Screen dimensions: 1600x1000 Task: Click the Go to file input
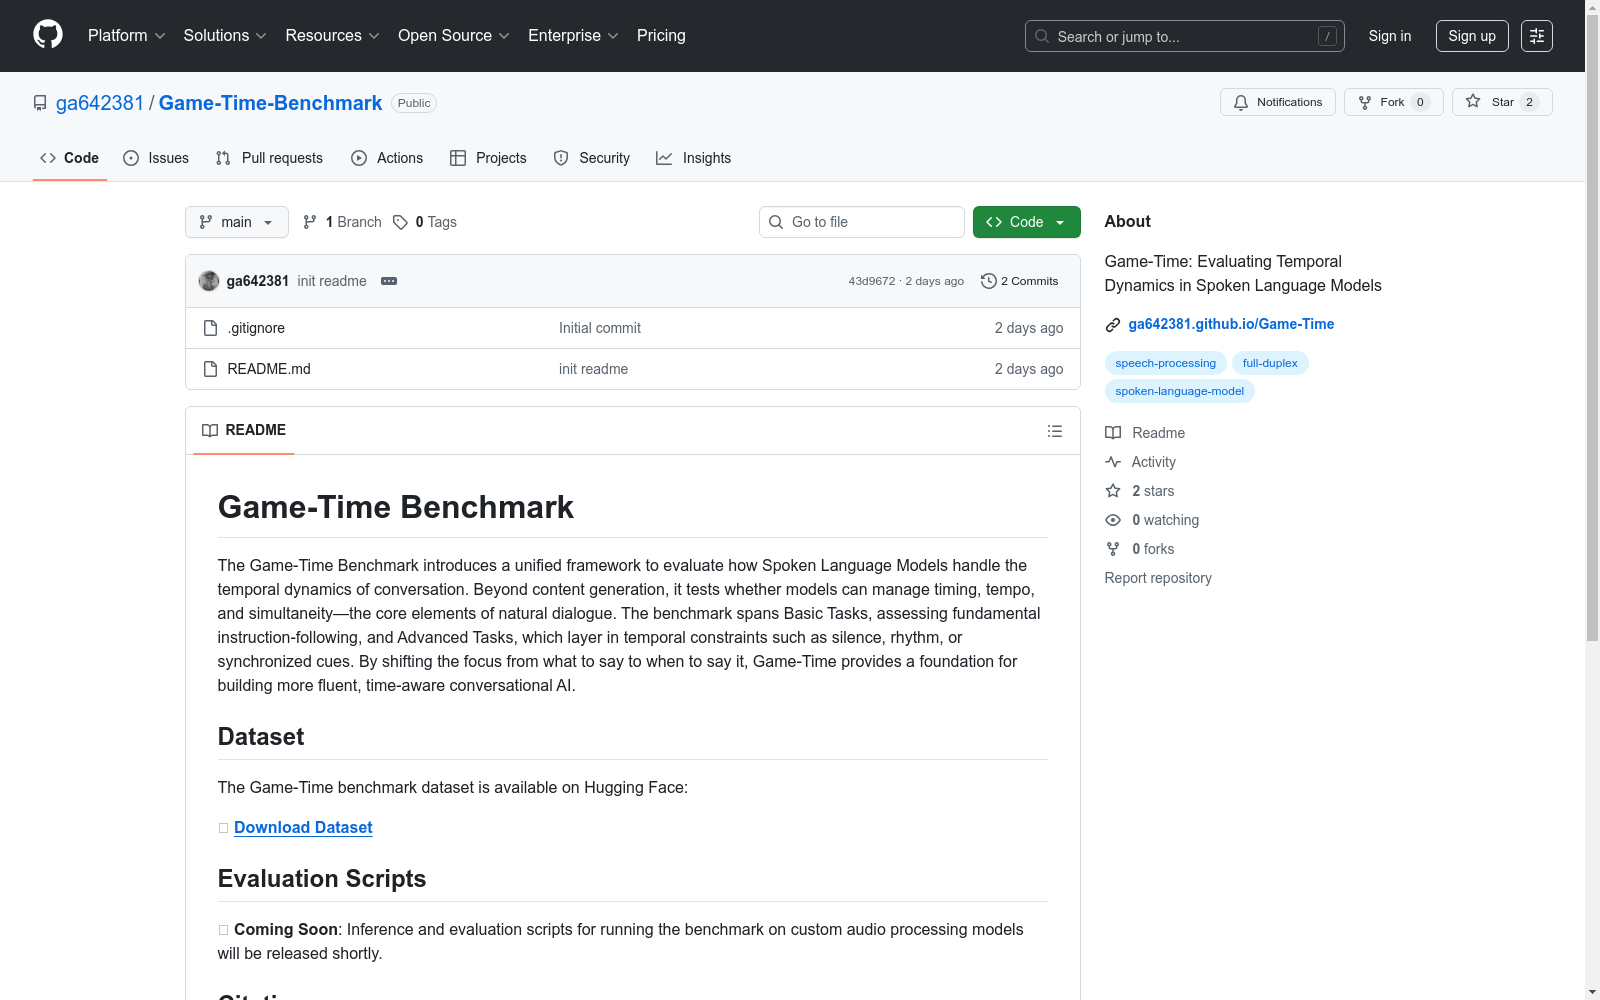click(x=862, y=222)
